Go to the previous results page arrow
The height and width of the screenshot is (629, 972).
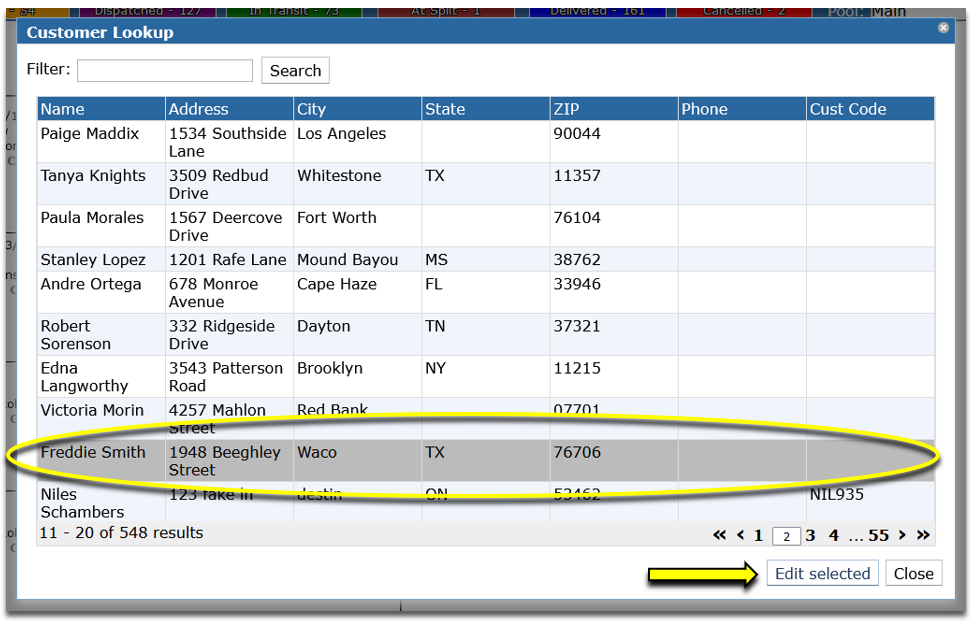pos(740,535)
